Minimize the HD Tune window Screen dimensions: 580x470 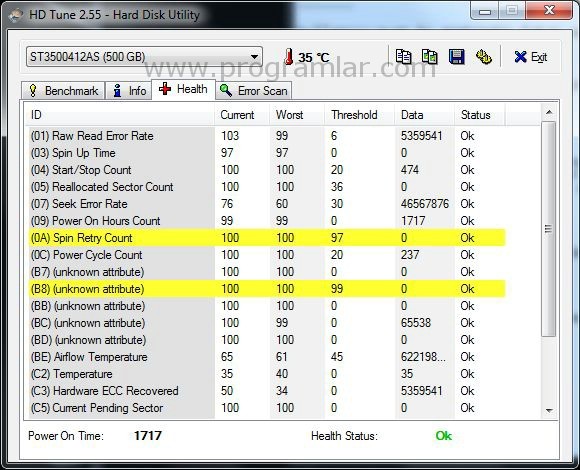(484, 11)
